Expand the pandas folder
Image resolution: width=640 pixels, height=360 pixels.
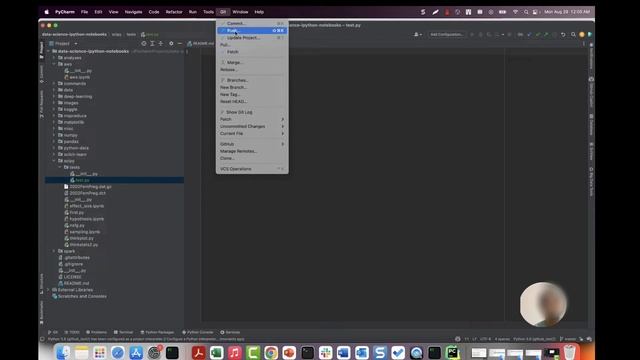coord(54,141)
